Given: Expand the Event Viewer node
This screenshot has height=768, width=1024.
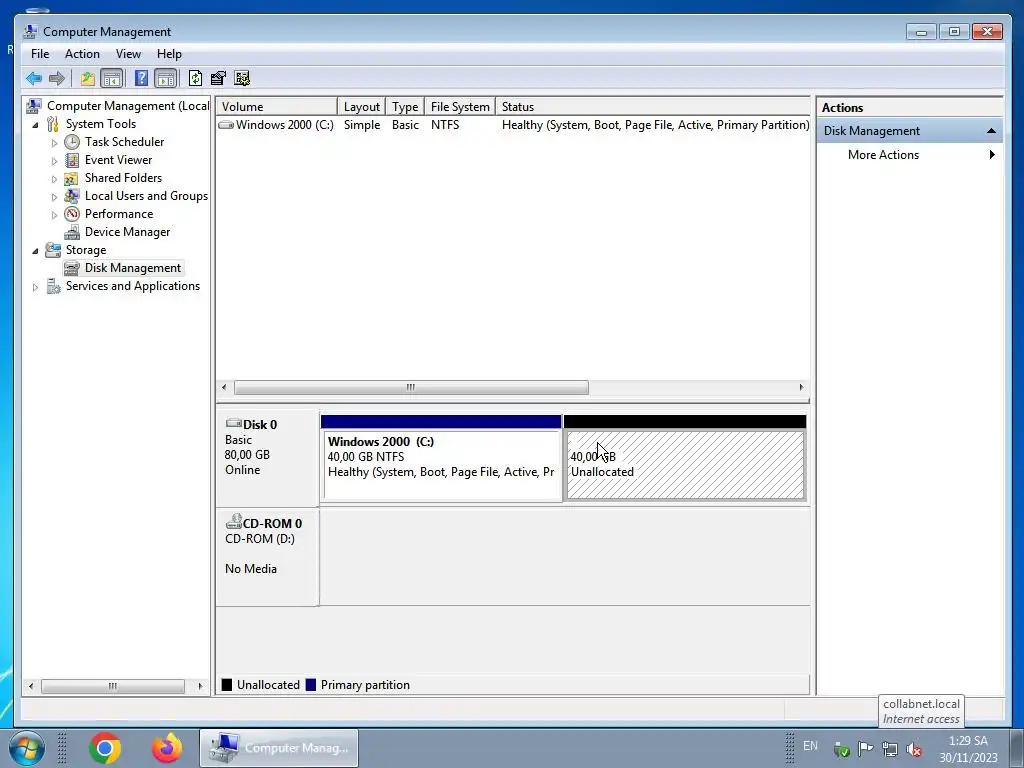Looking at the screenshot, I should (x=54, y=161).
